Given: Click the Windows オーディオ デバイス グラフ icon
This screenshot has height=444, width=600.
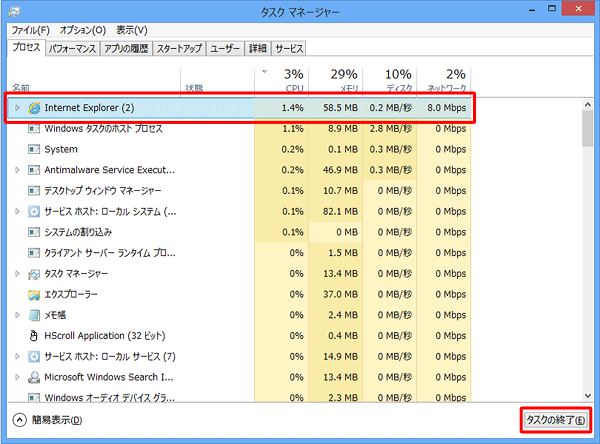Looking at the screenshot, I should click(34, 398).
